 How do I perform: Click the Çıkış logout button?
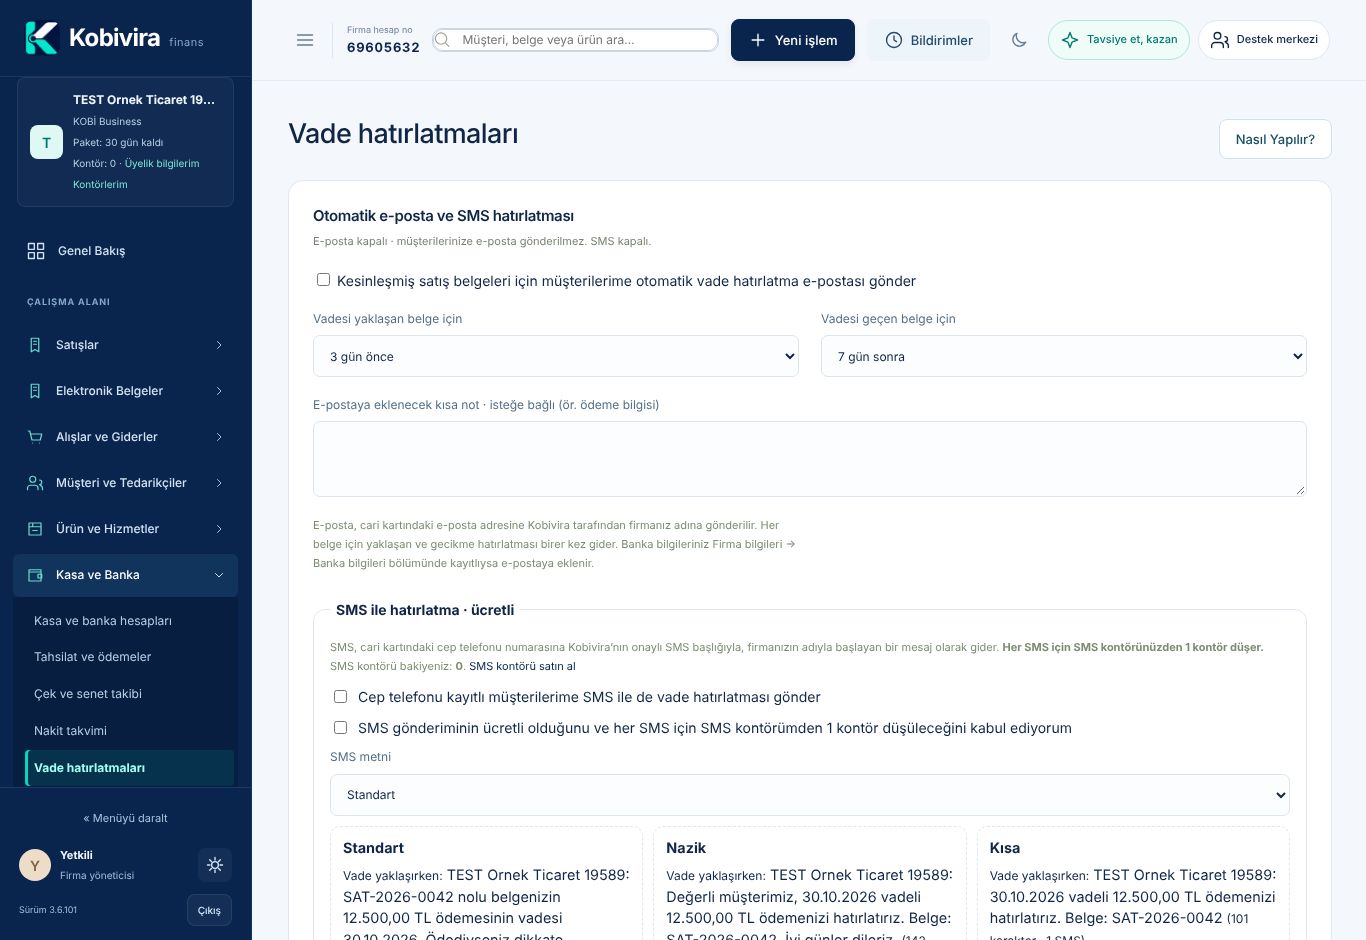point(209,910)
